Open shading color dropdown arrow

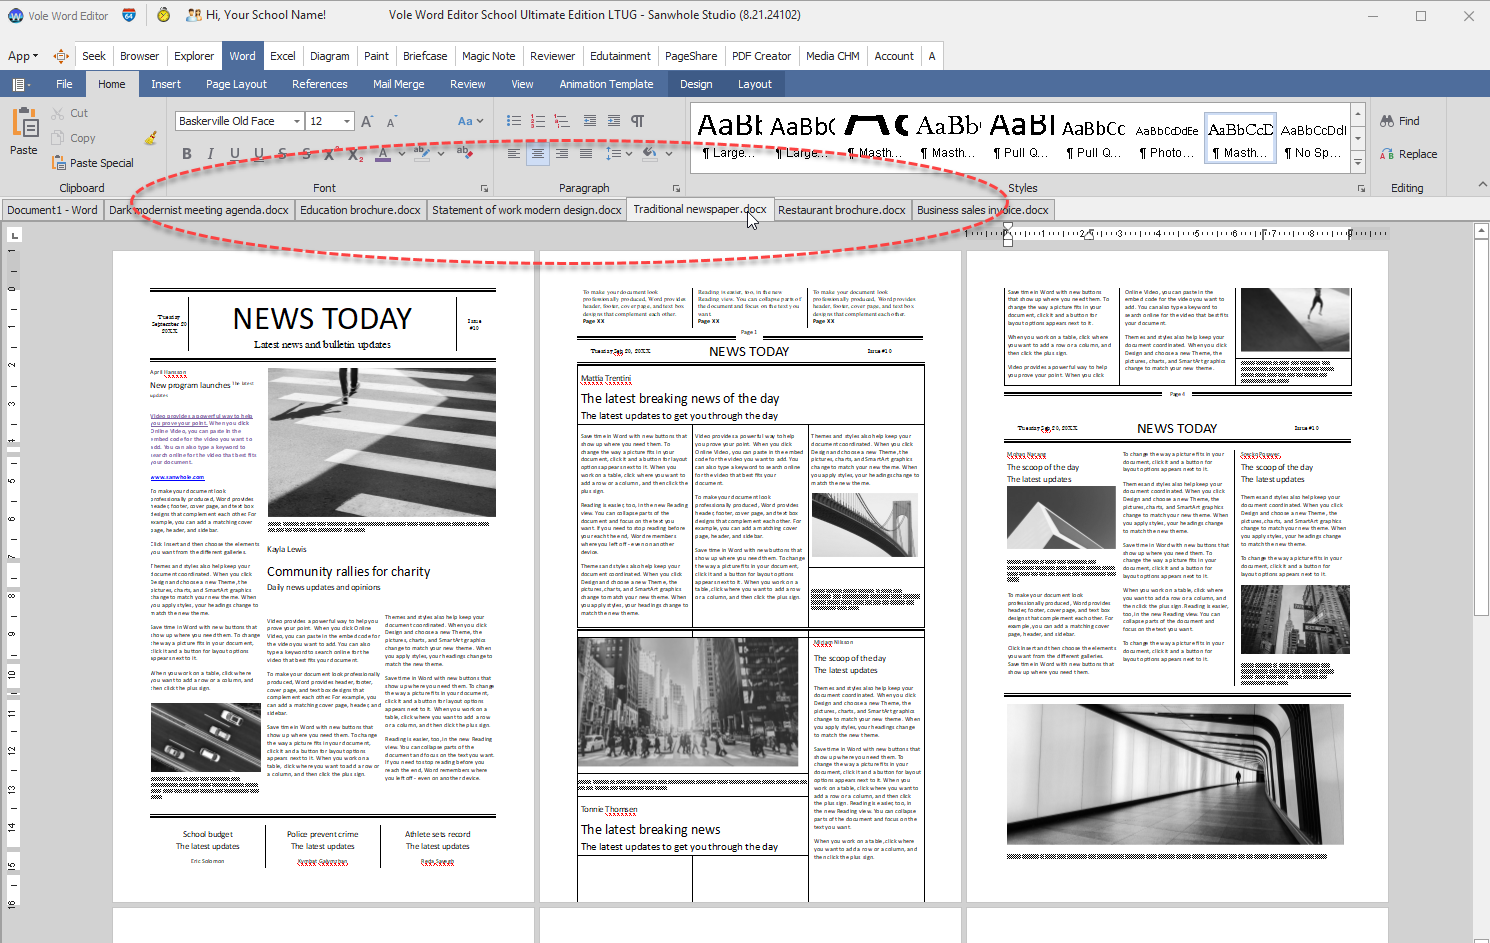tap(667, 153)
